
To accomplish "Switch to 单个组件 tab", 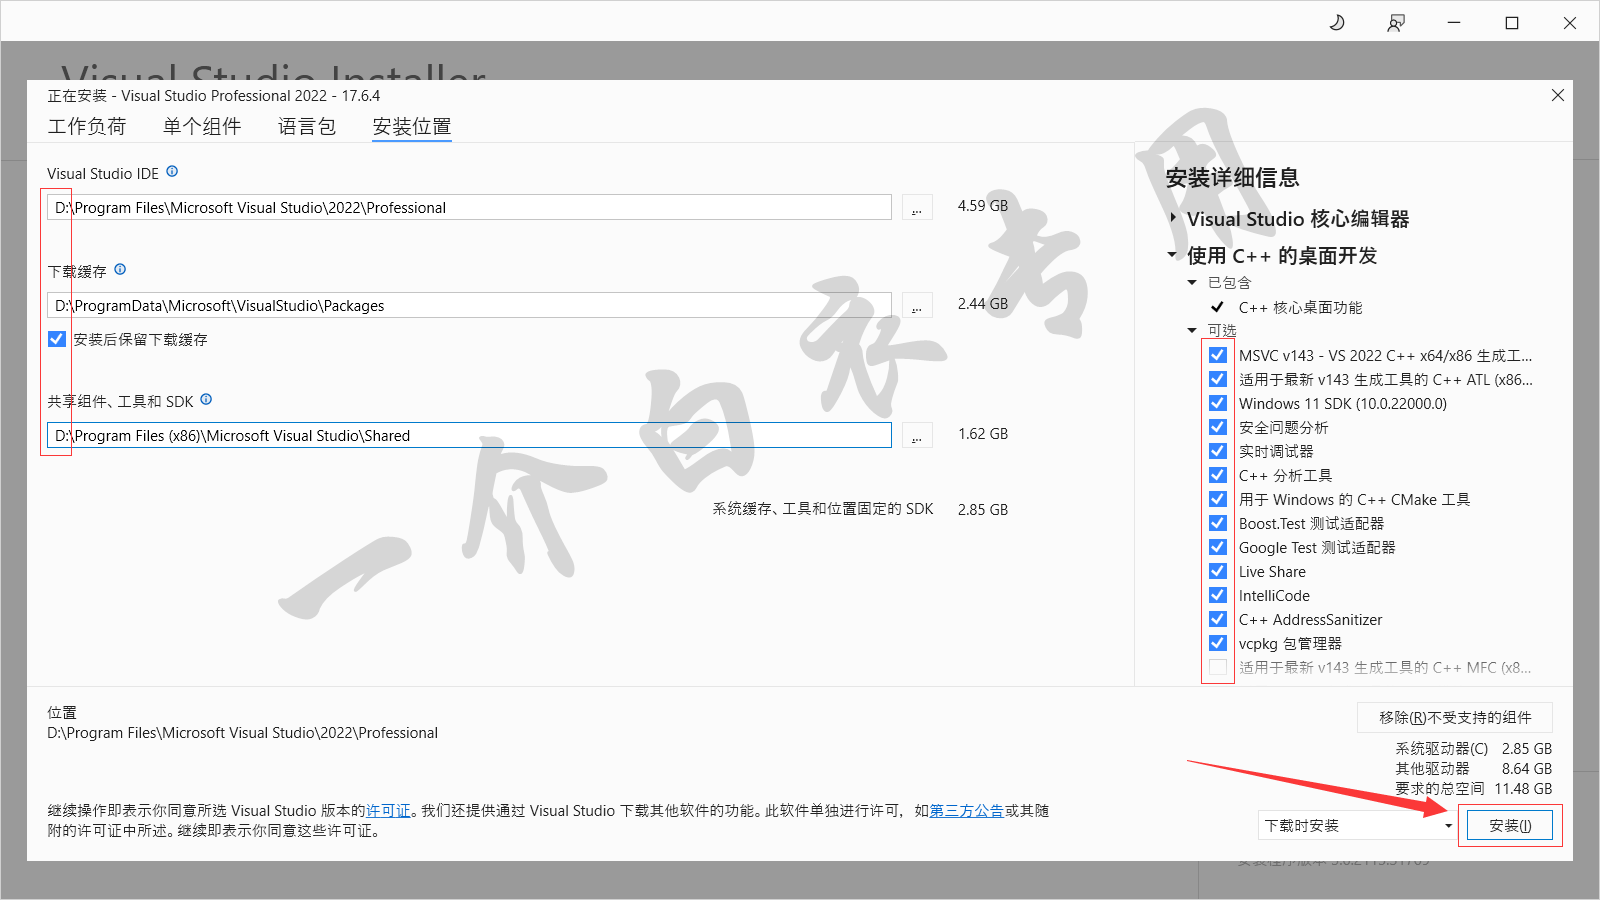I will point(202,126).
